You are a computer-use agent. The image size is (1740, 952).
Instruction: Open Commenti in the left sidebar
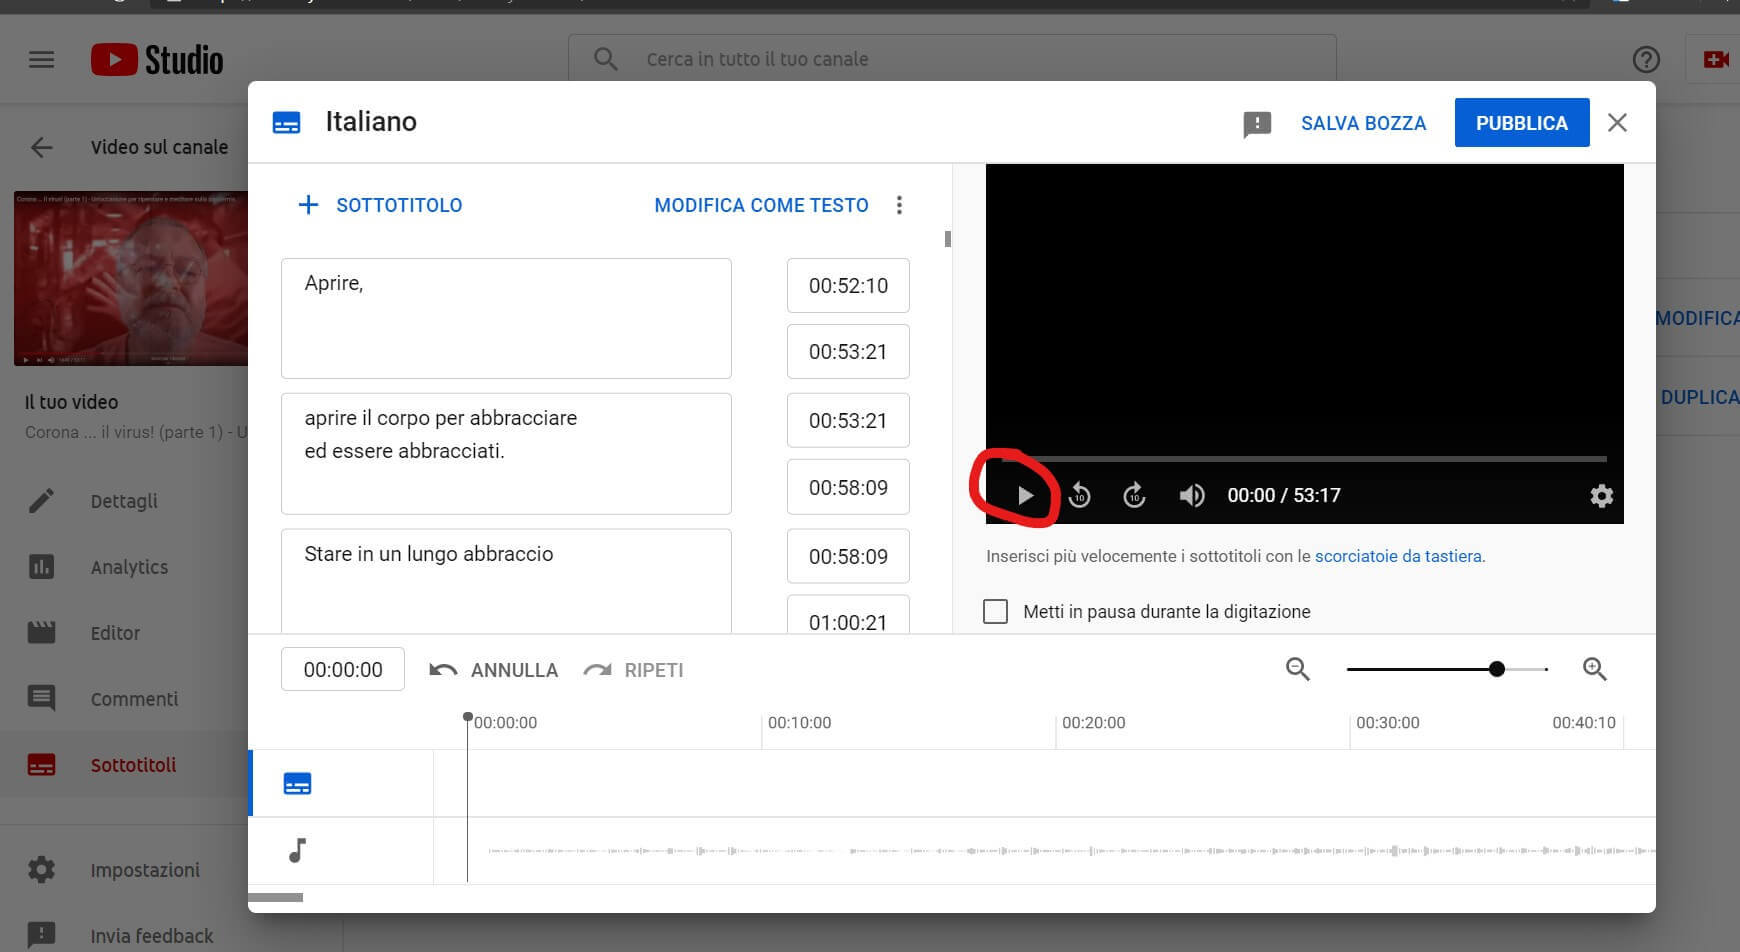[x=134, y=699]
